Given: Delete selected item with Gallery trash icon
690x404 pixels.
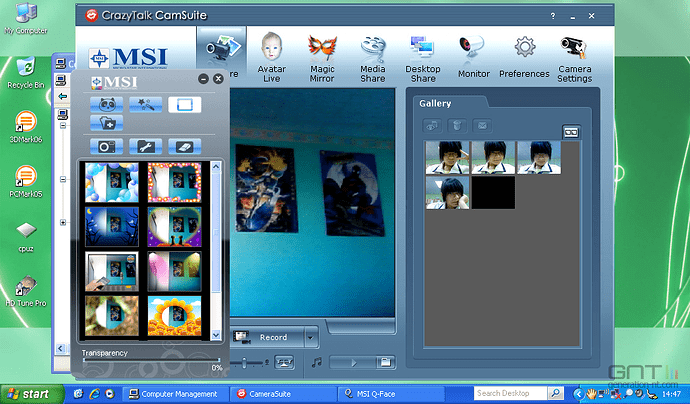Looking at the screenshot, I should 456,126.
